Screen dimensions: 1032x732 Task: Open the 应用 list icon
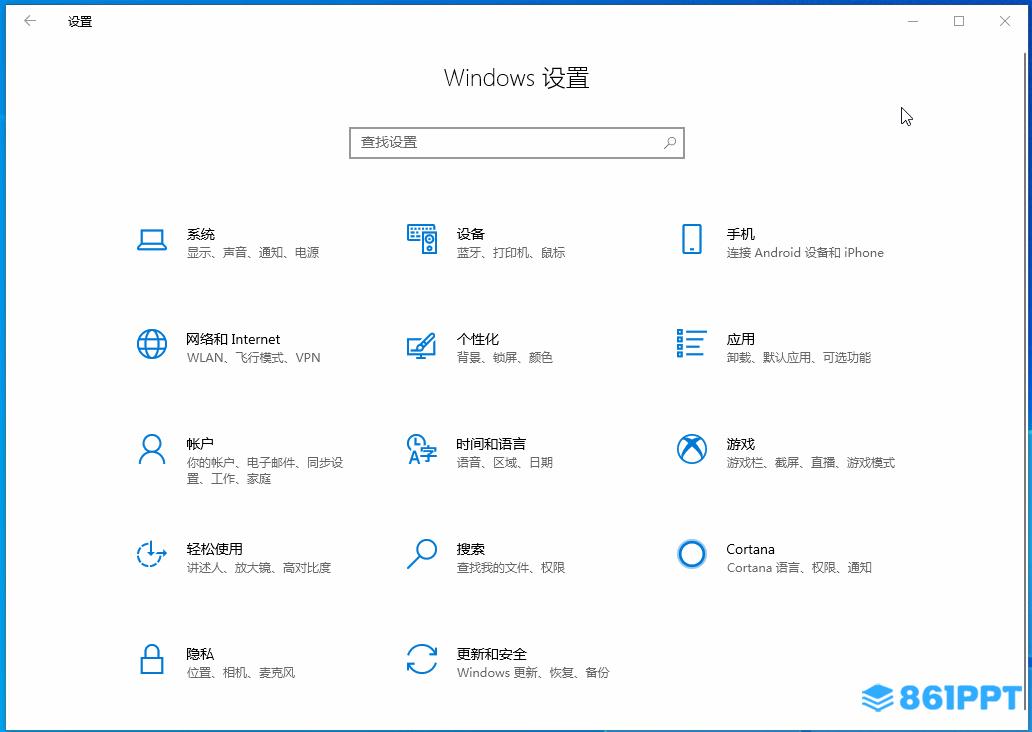(x=692, y=344)
